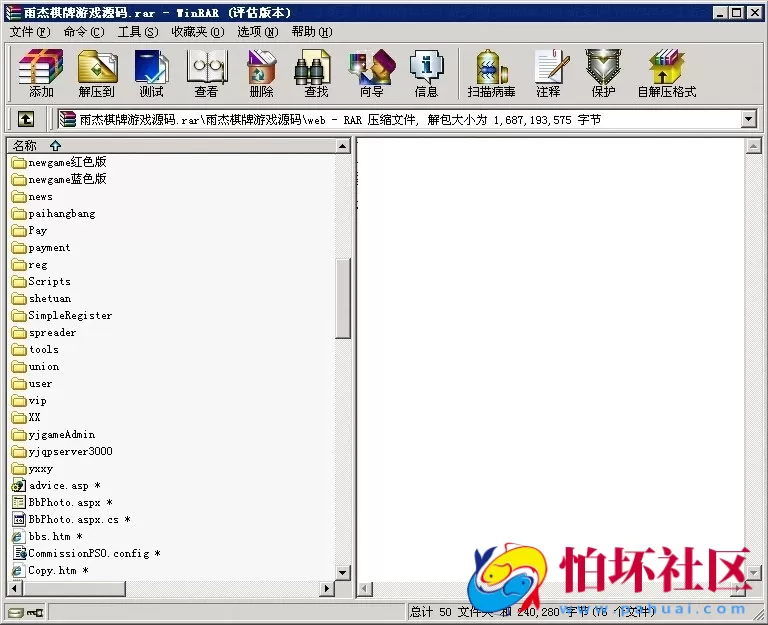Open the 文件 (File) menu
The height and width of the screenshot is (625, 768).
(29, 32)
